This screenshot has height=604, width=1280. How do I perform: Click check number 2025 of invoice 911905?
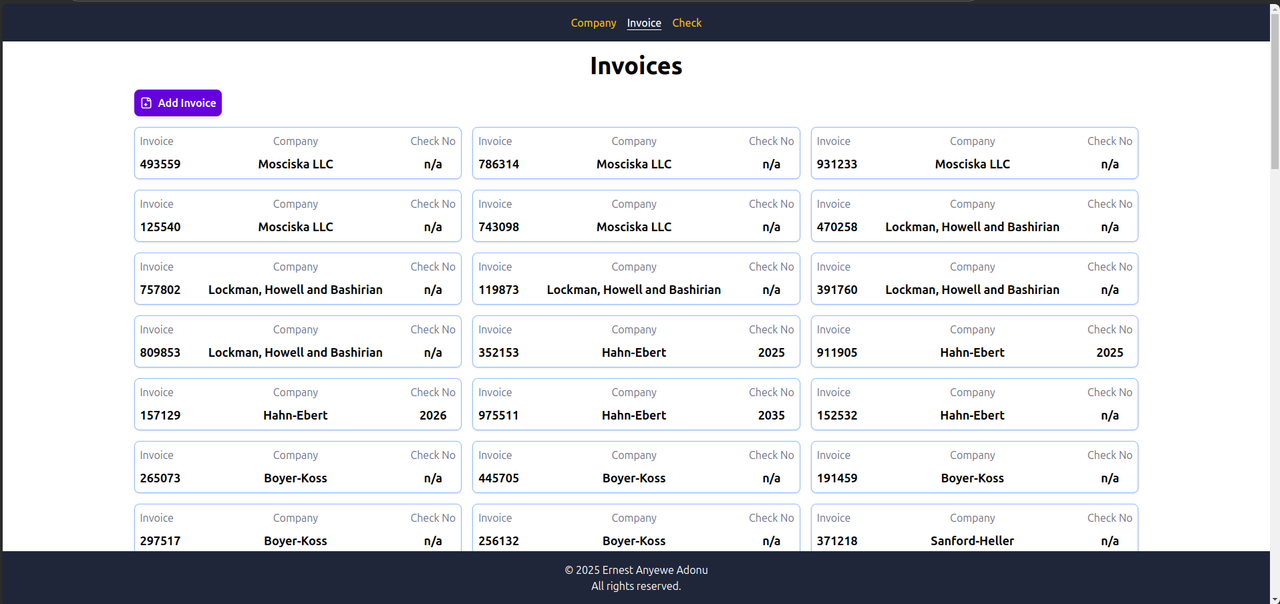[x=1110, y=353]
